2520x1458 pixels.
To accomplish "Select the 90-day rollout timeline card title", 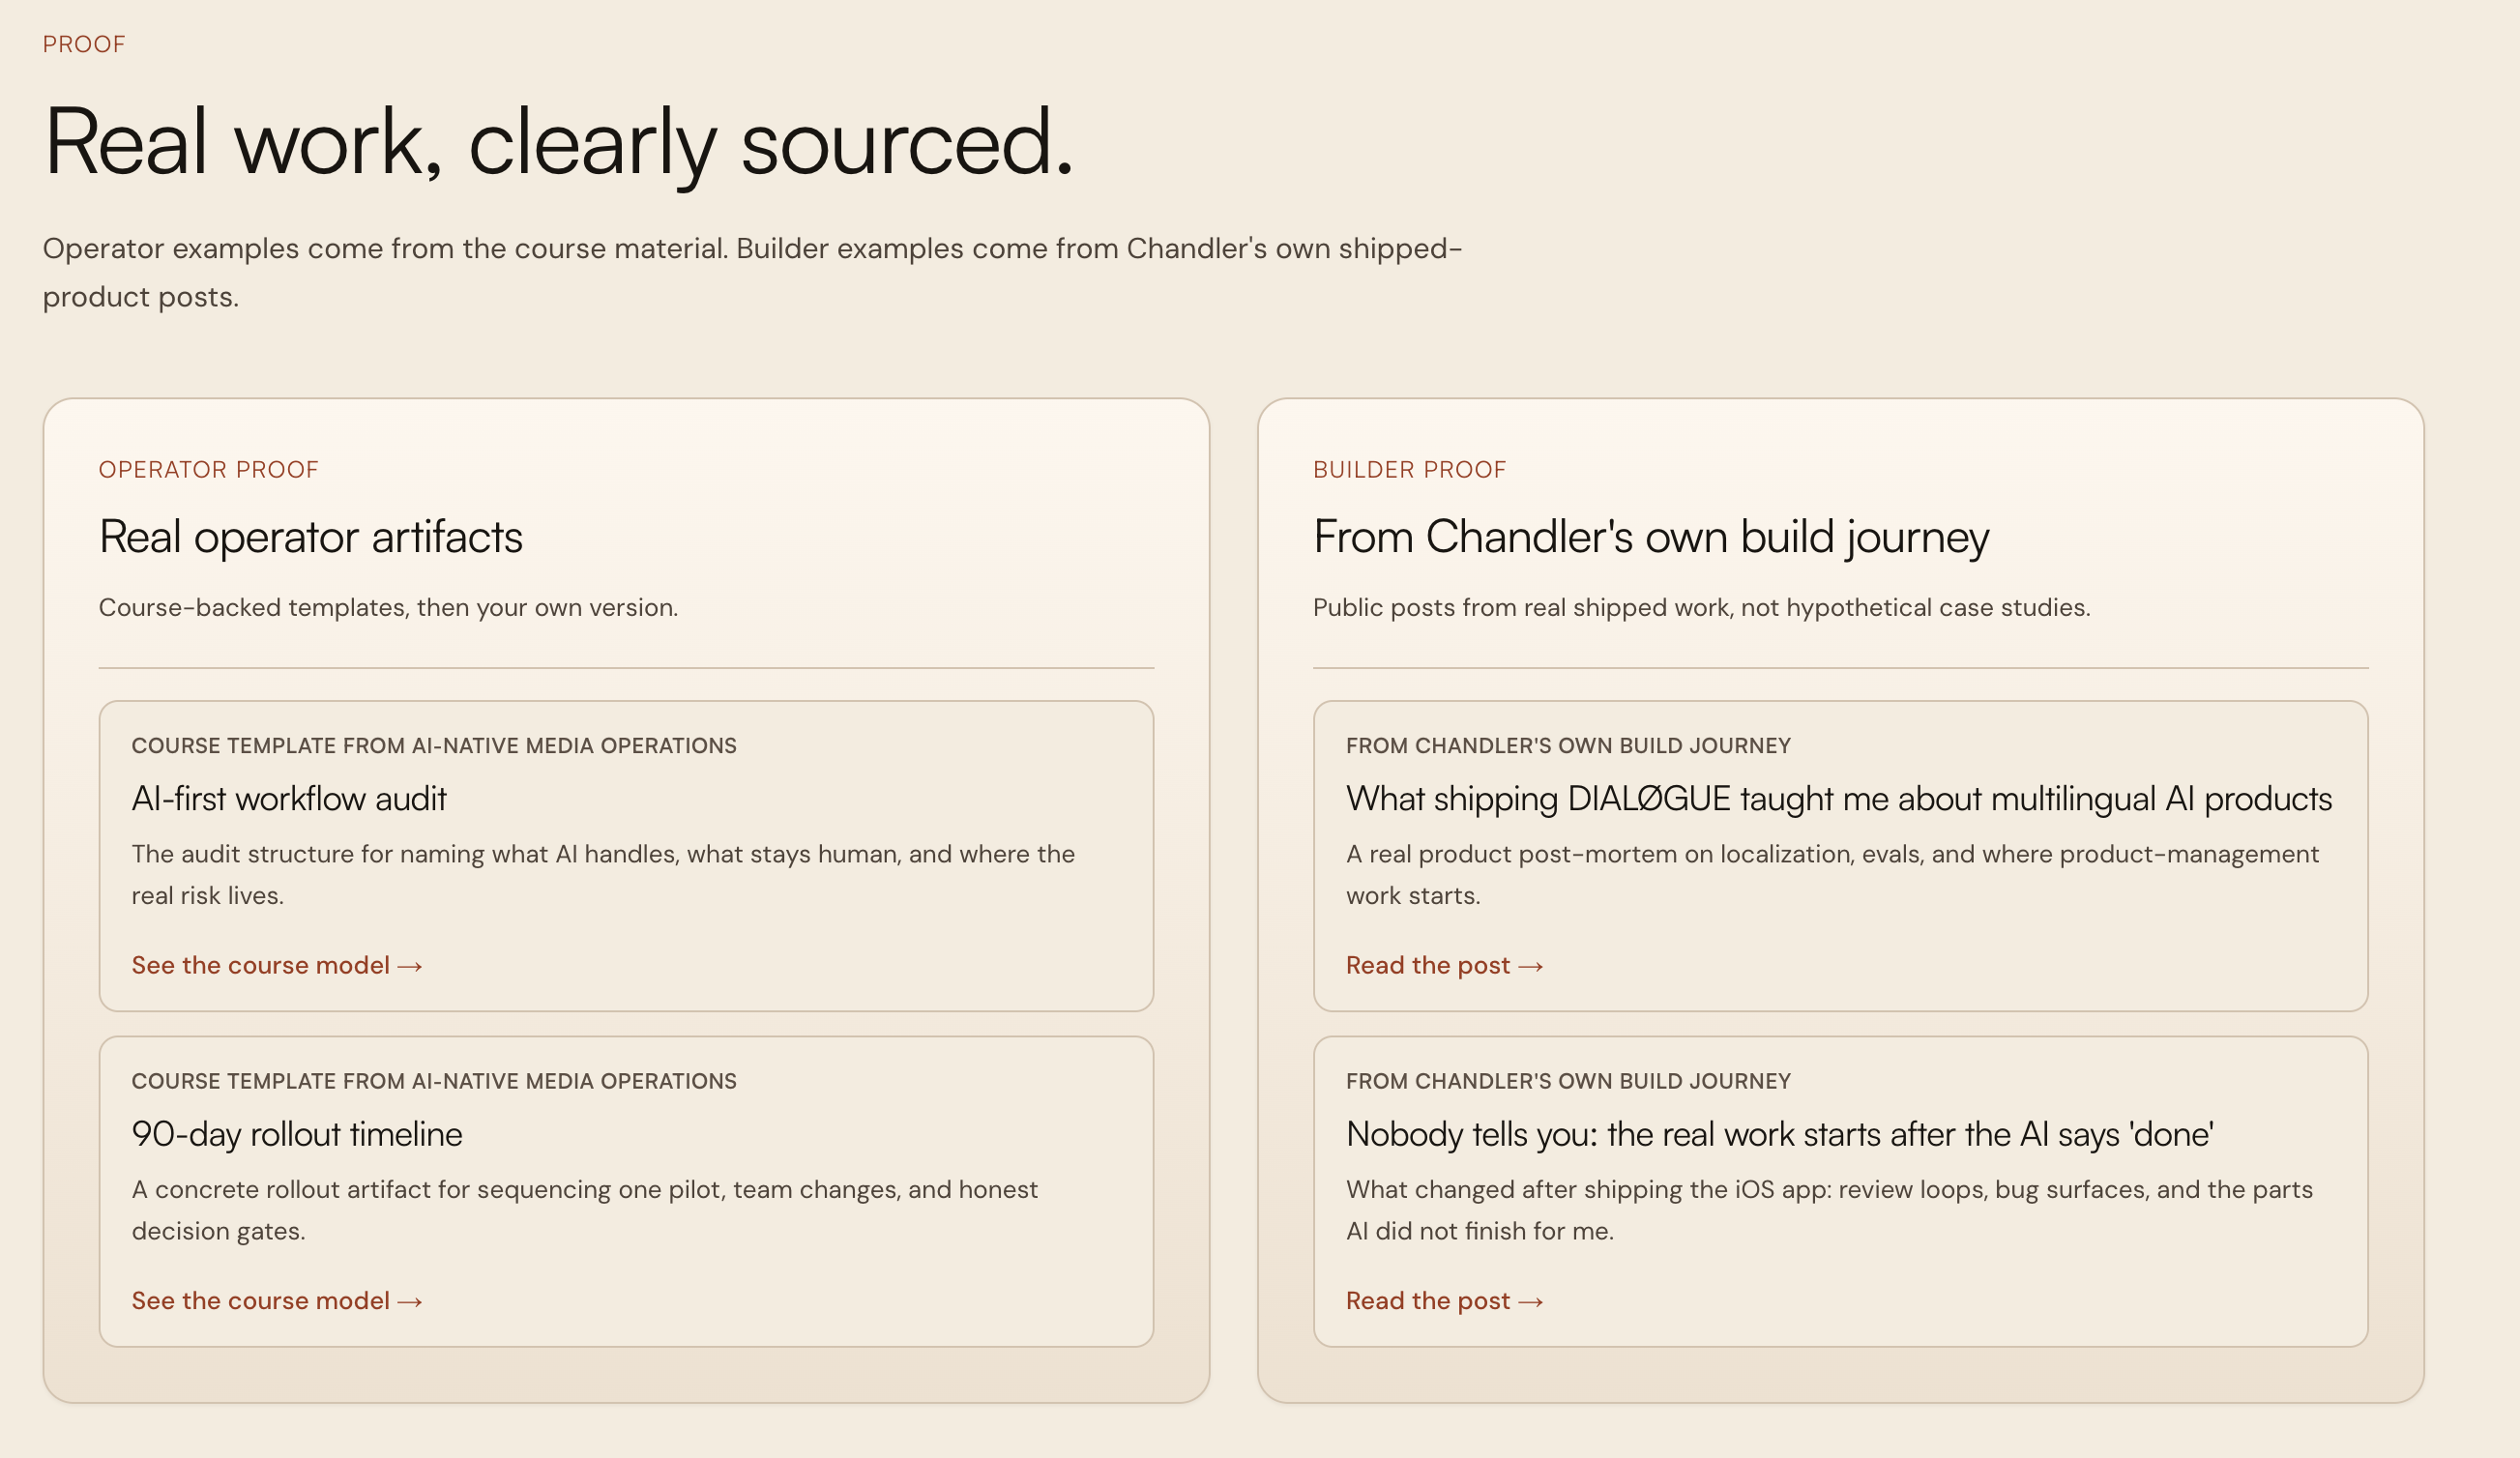I will tap(297, 1134).
